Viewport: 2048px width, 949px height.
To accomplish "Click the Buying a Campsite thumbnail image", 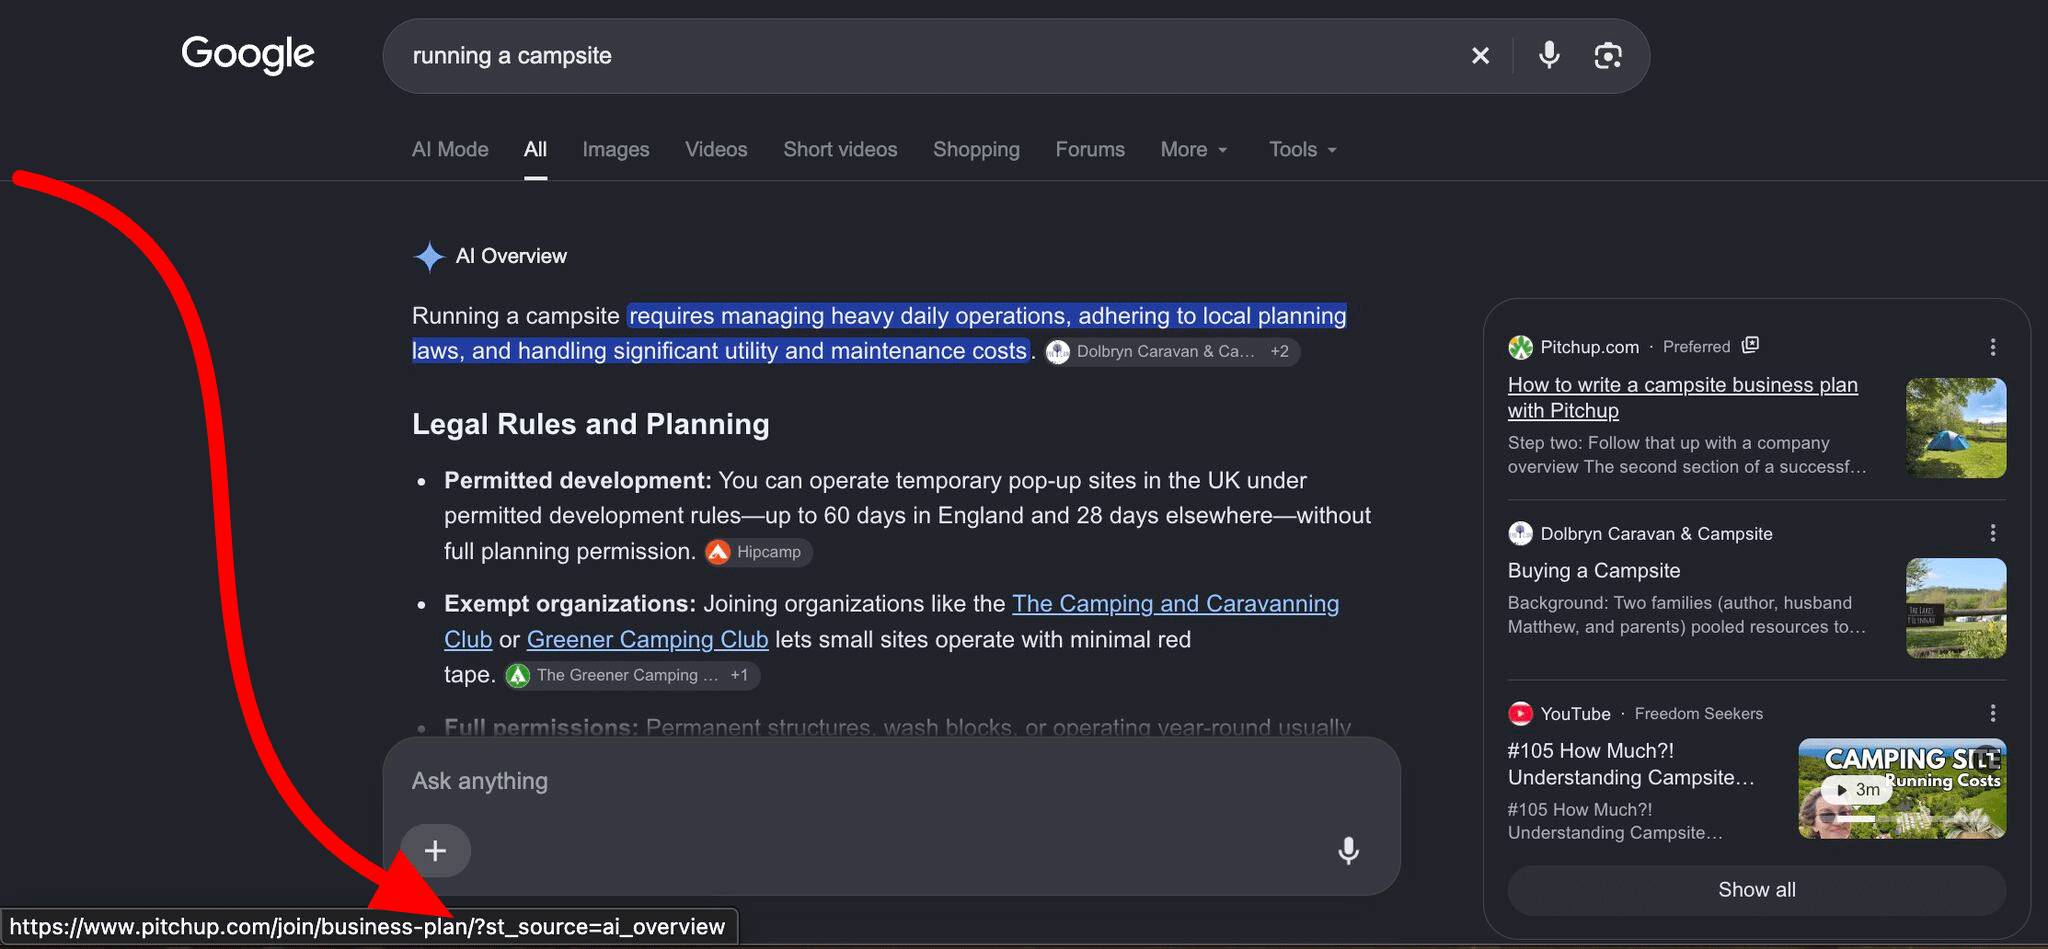I will point(1956,608).
